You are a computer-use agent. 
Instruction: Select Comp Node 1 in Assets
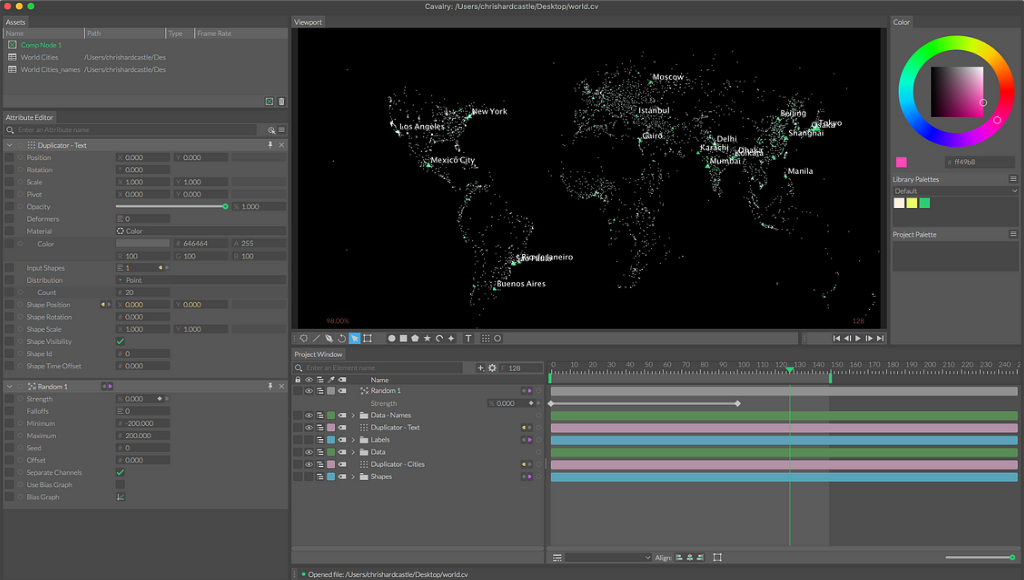click(x=41, y=45)
